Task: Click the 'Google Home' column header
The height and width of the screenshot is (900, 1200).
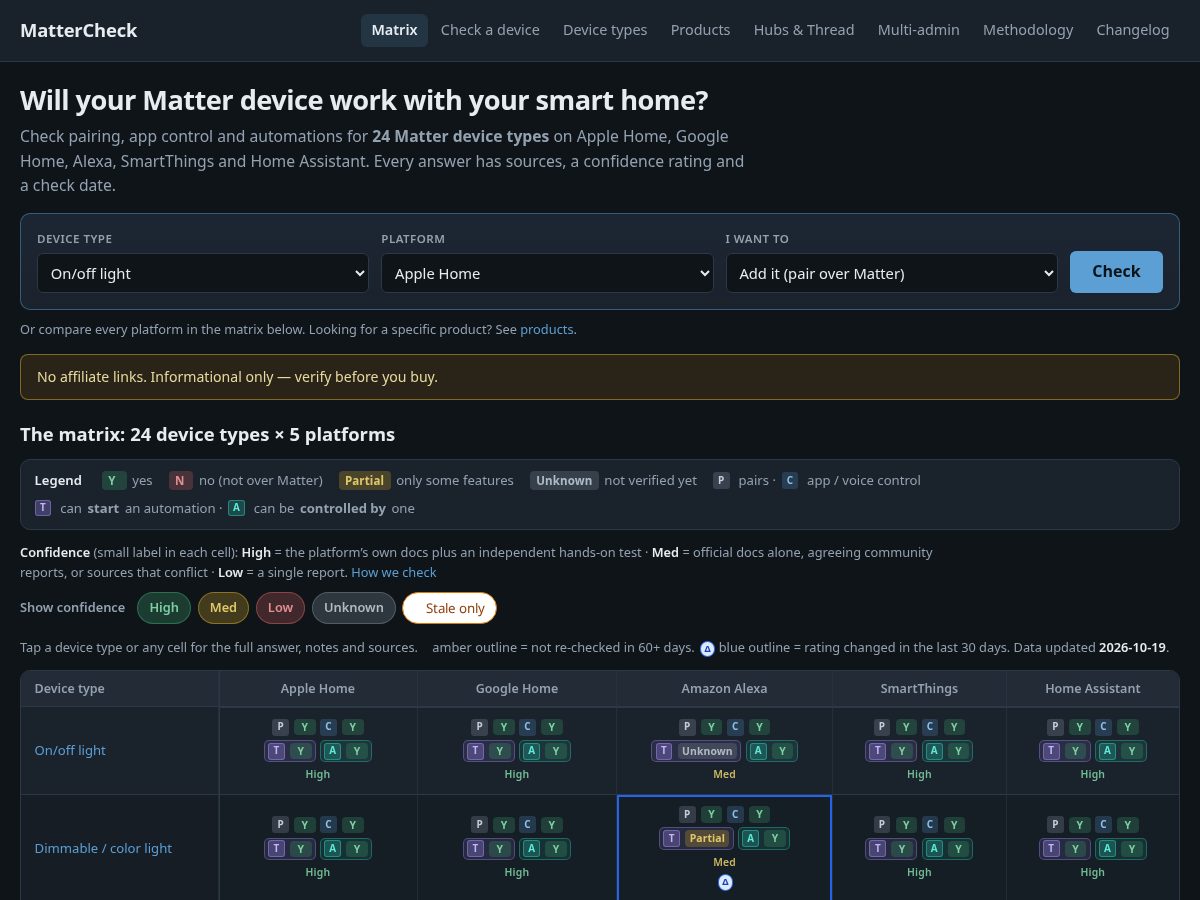Action: pos(517,688)
